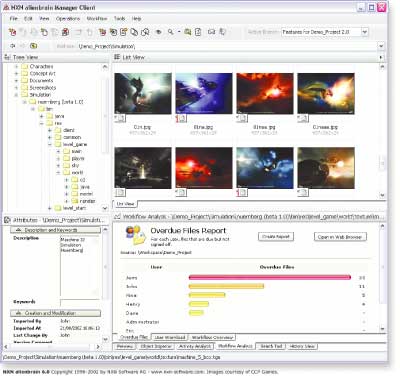Click the Create Report button
This screenshot has height=385, width=400.
(276, 237)
